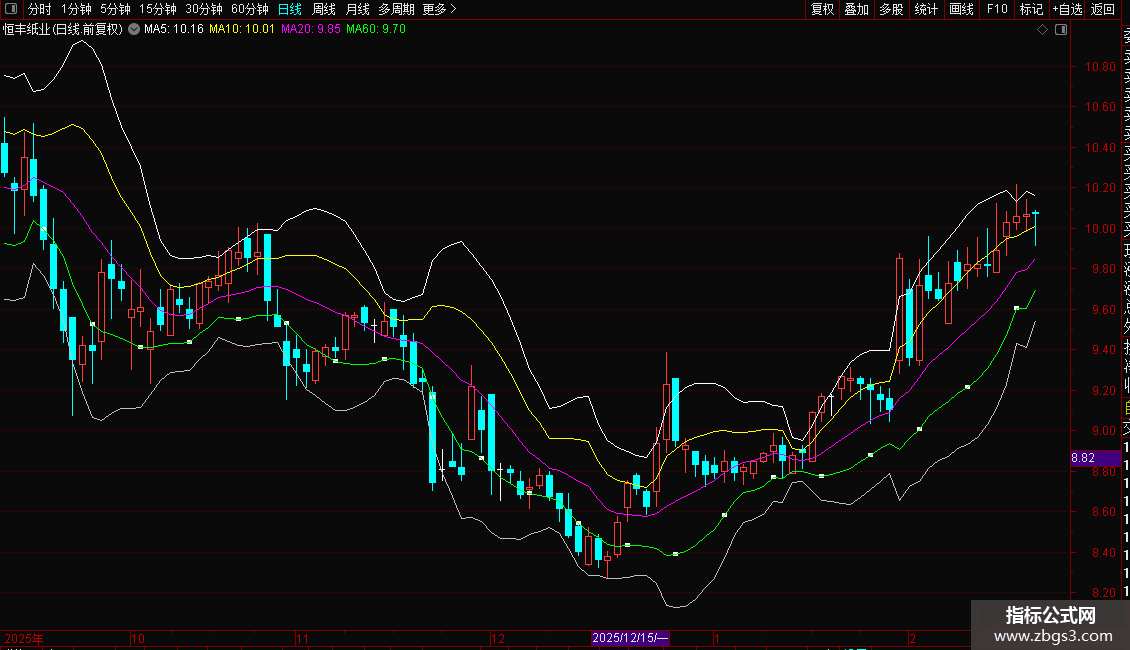Toggle the right side panel icon
The image size is (1130, 650).
pos(1061,30)
